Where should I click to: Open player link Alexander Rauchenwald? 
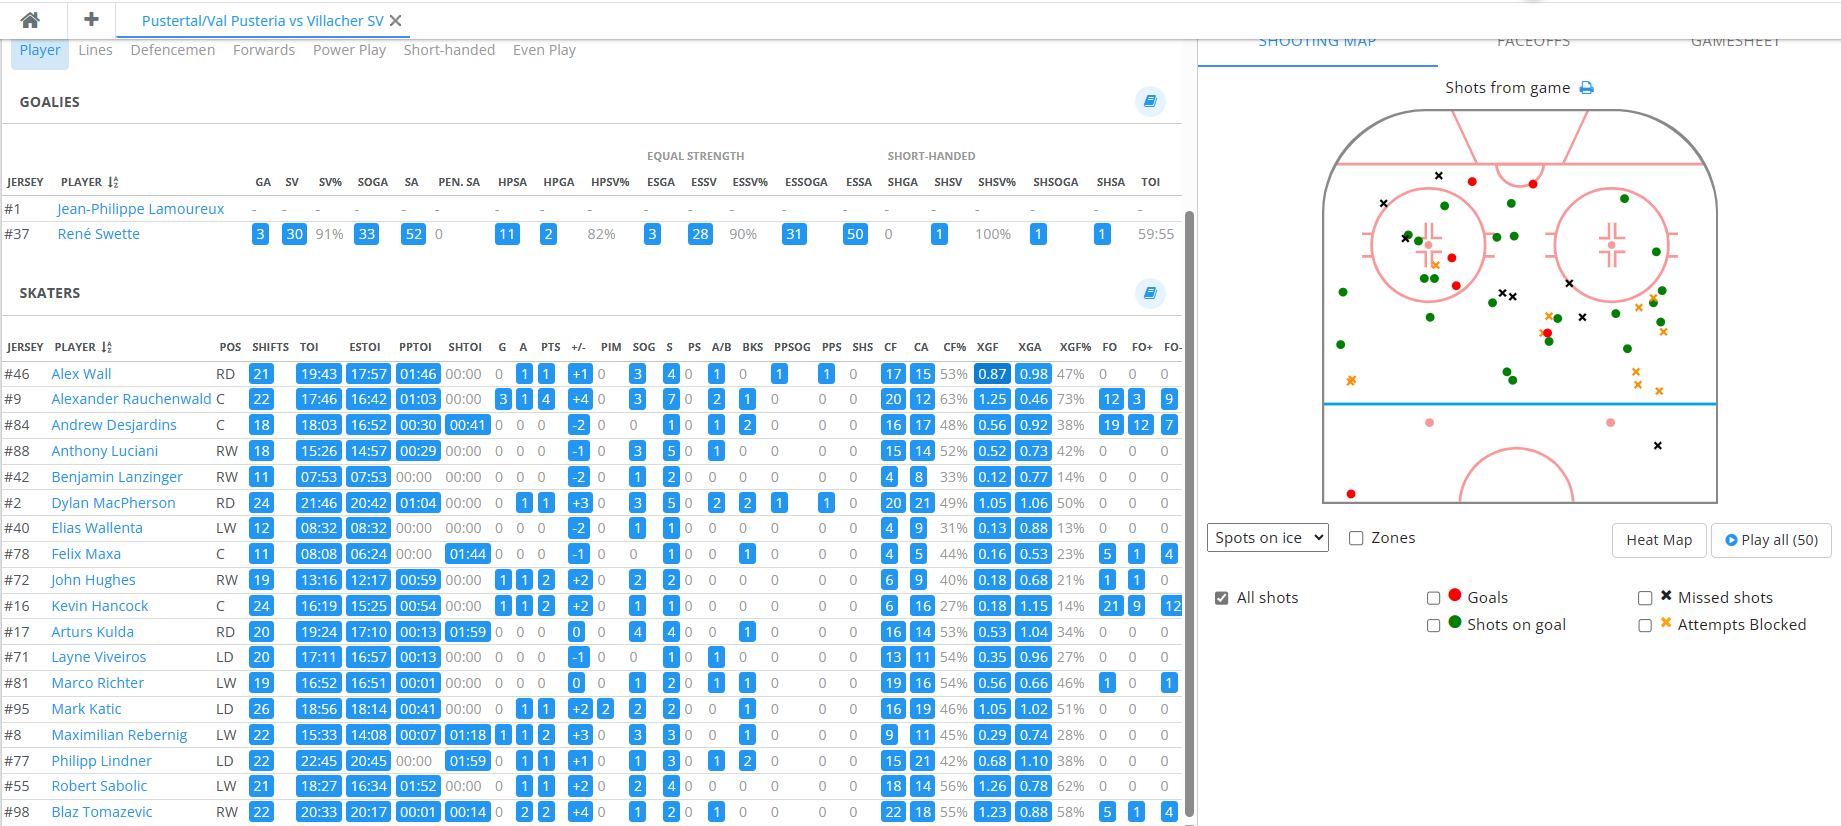[131, 399]
